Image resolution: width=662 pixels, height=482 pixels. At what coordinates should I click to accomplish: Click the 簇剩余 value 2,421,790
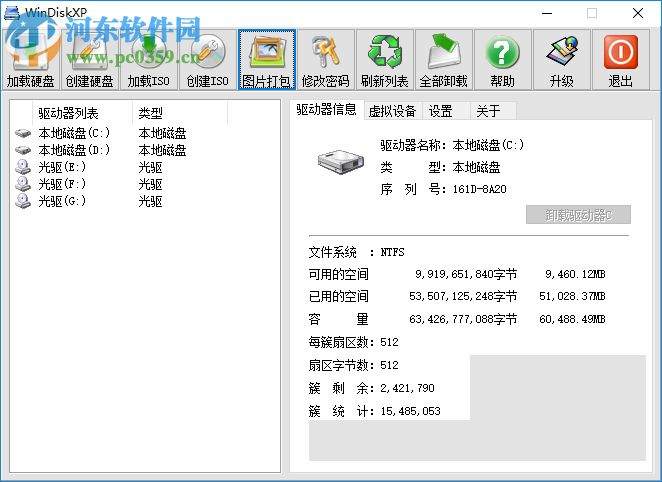point(407,388)
